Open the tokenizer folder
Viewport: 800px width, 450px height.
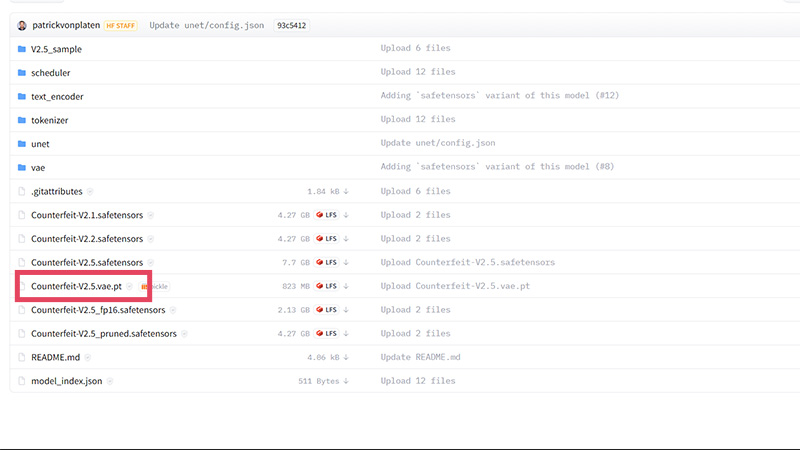click(49, 120)
